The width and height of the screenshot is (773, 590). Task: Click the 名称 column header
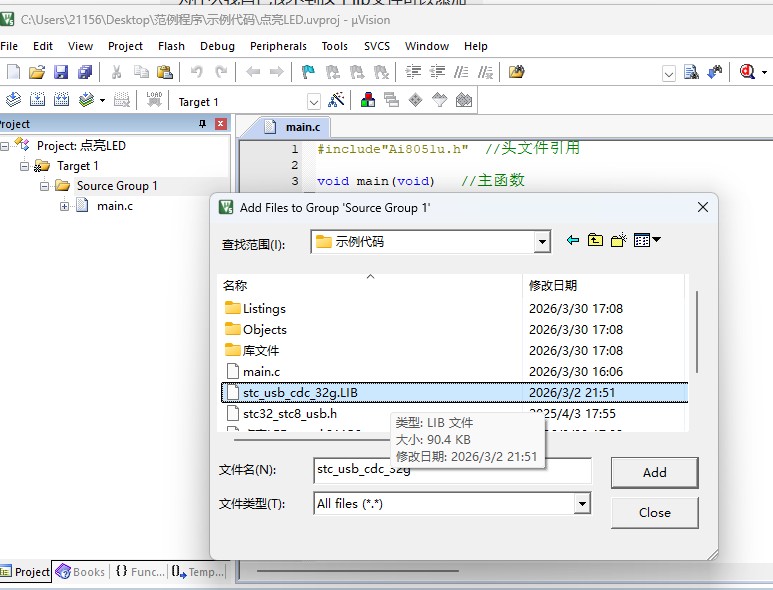[370, 285]
